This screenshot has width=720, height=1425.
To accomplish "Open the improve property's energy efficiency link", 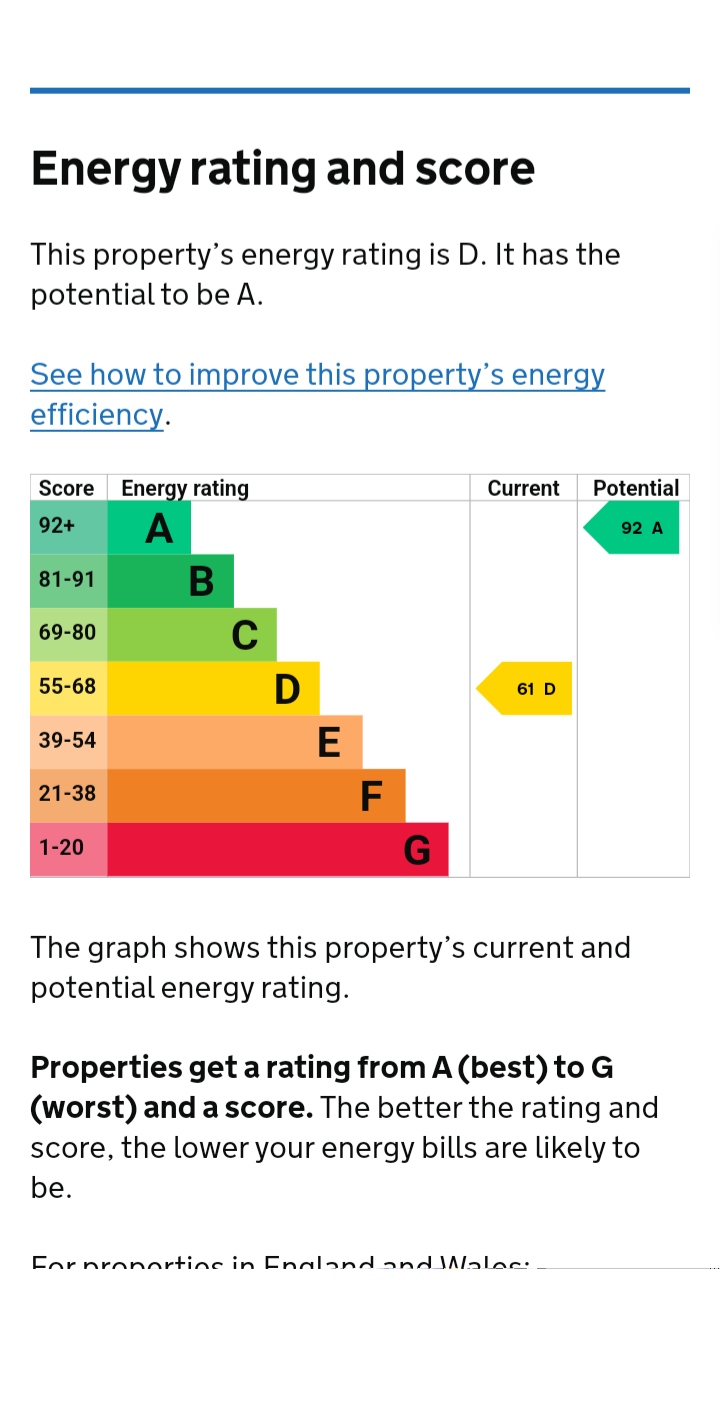I will (x=317, y=376).
